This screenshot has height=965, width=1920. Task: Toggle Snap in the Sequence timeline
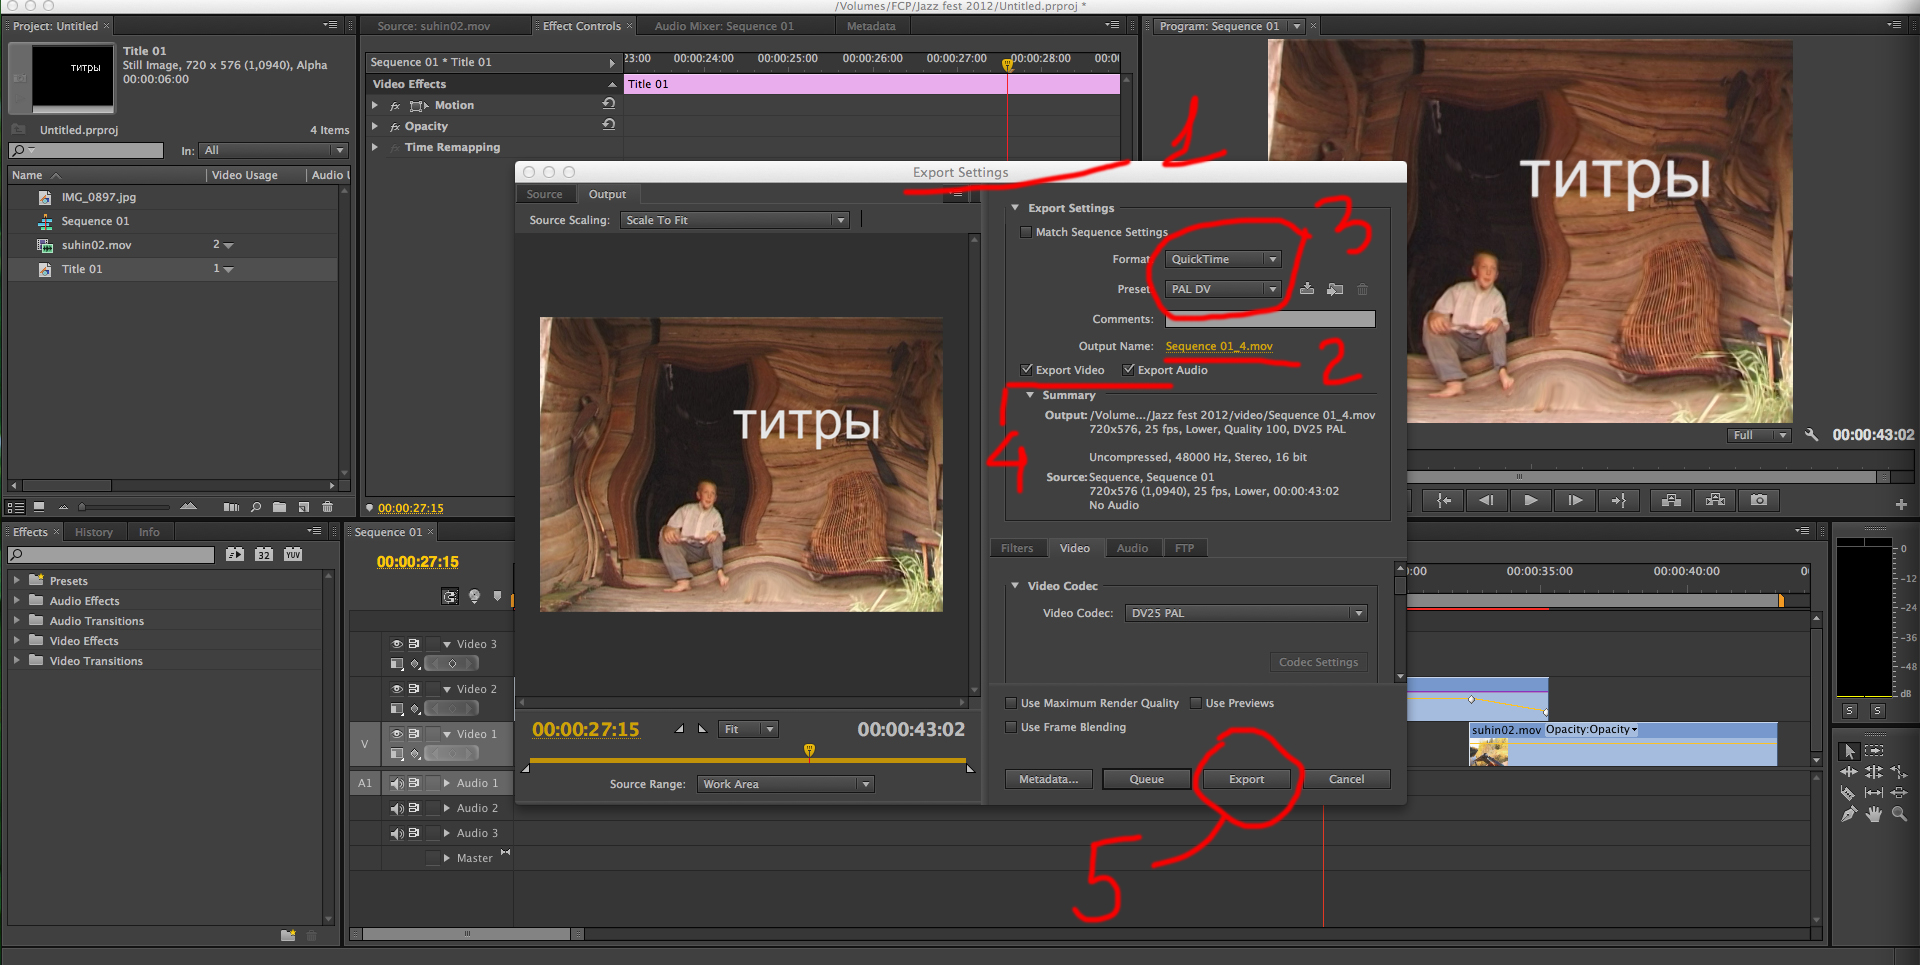451,596
